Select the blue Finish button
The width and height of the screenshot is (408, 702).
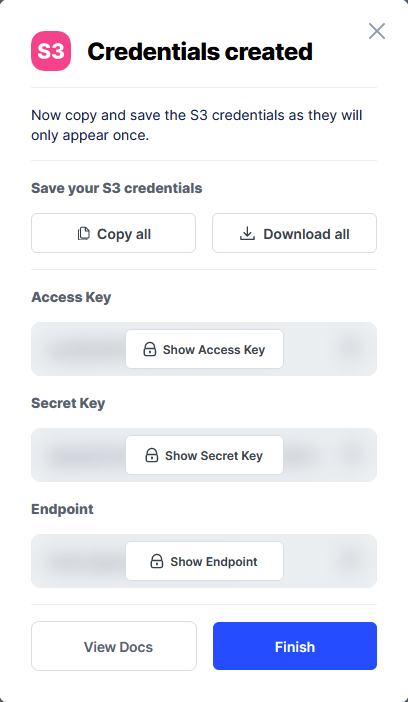(295, 646)
